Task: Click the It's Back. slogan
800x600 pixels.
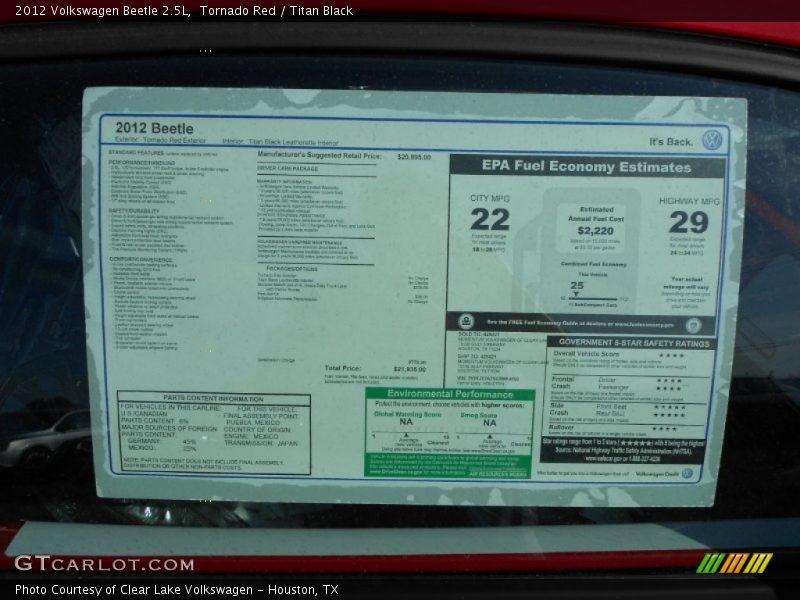Action: tap(671, 141)
